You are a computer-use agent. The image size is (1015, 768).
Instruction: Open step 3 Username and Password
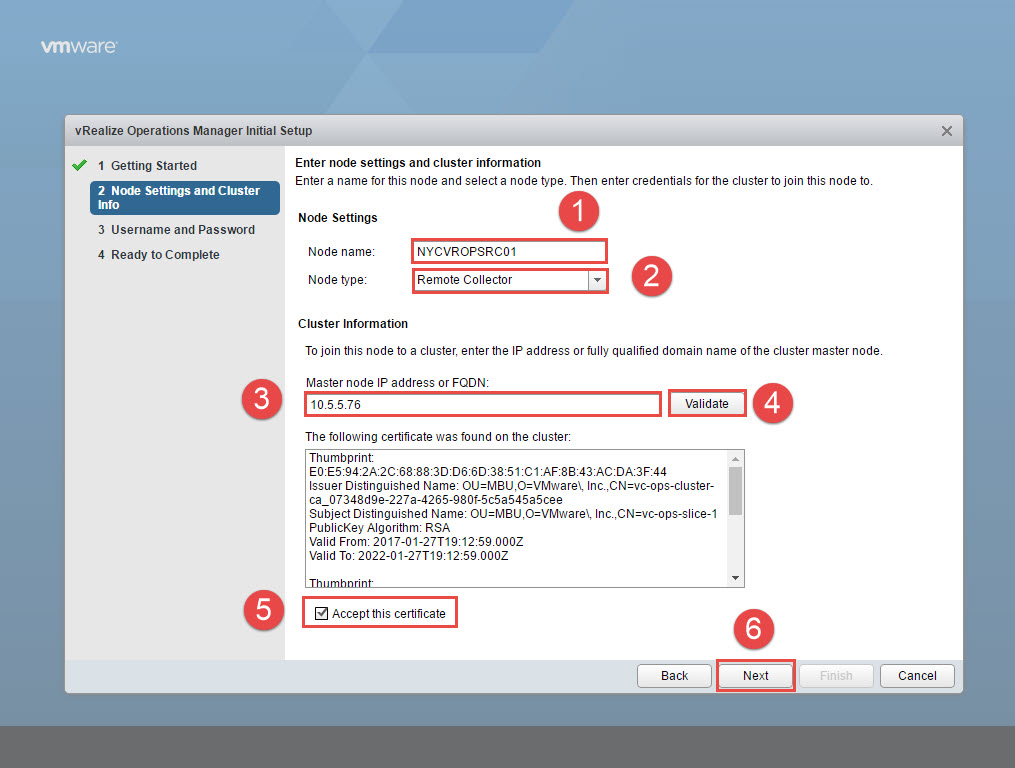click(176, 230)
